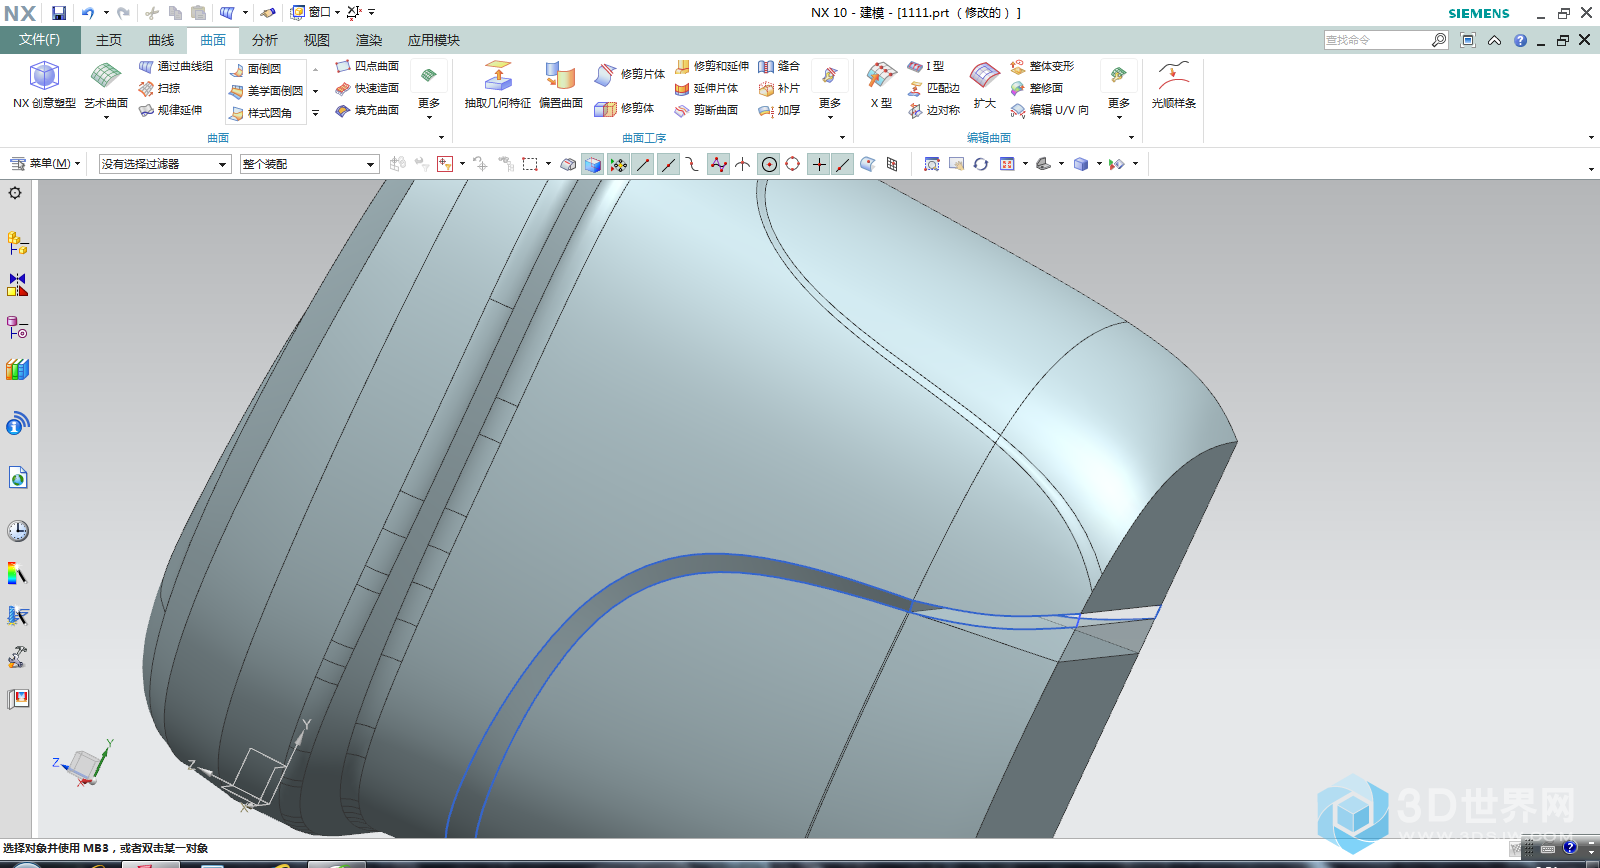This screenshot has height=868, width=1600.
Task: Toggle snap to end point
Action: (x=643, y=164)
